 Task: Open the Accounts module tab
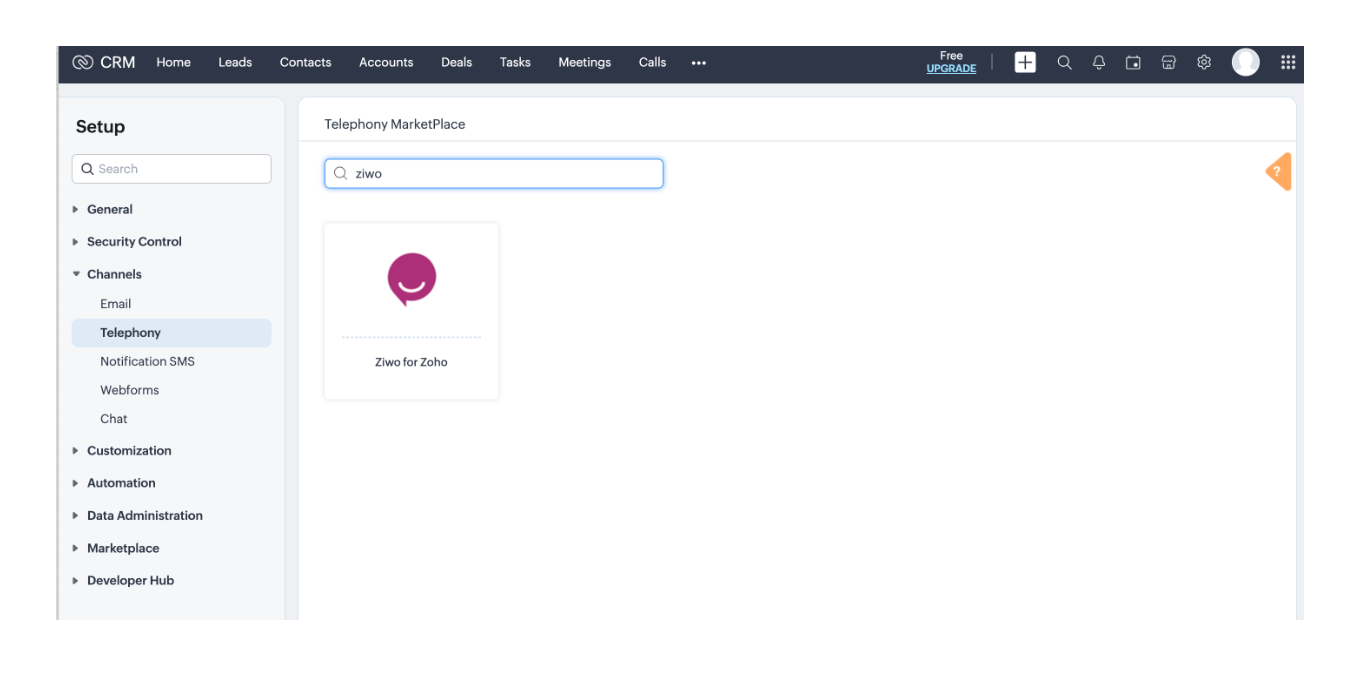coord(386,62)
